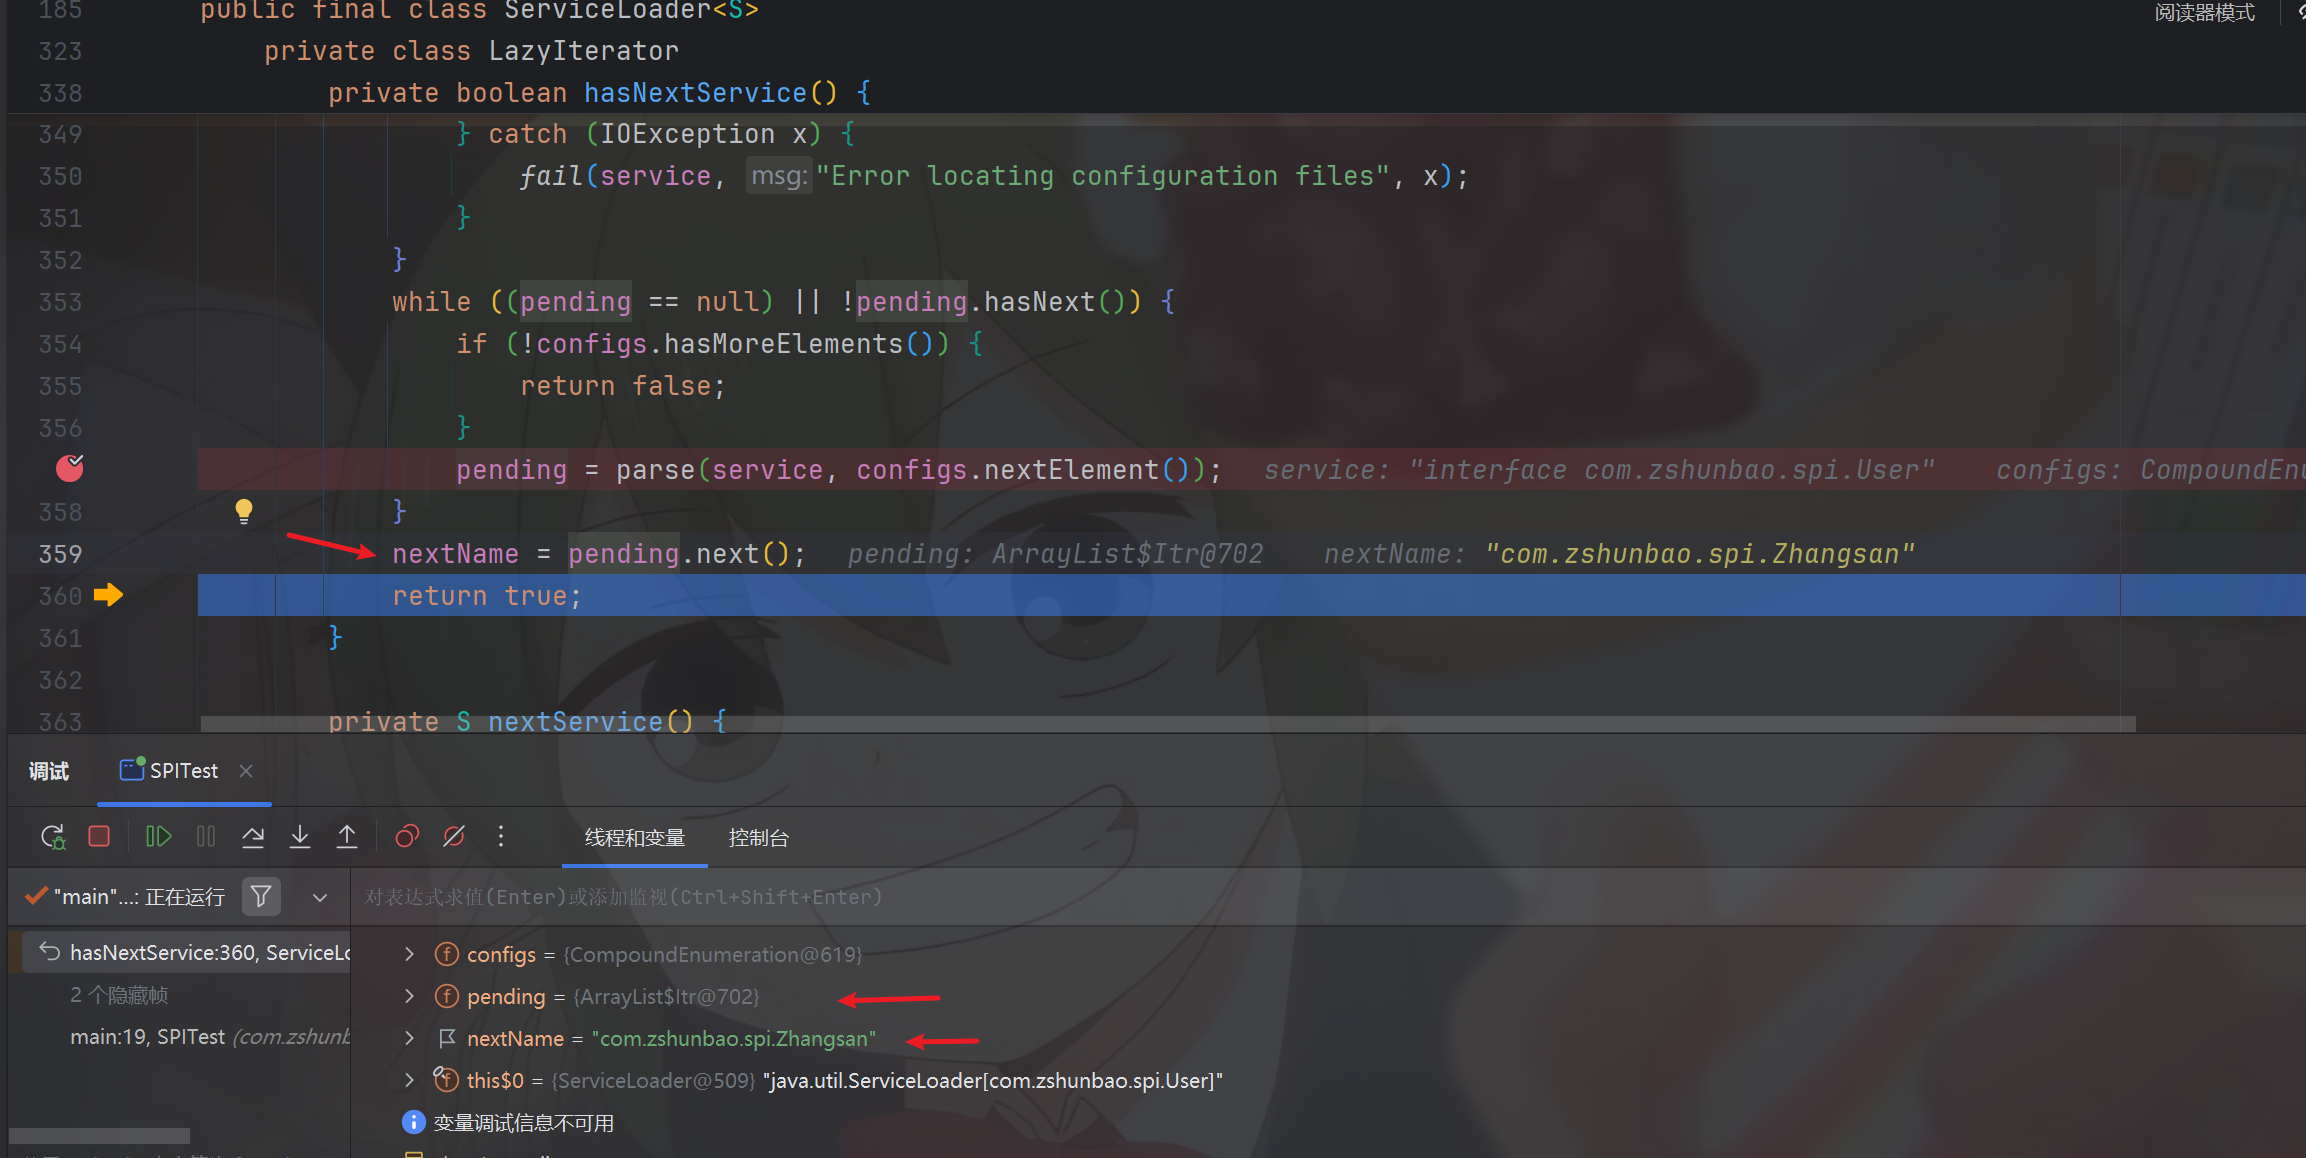Stop the debug session
Screen dimensions: 2306x1158
99,837
